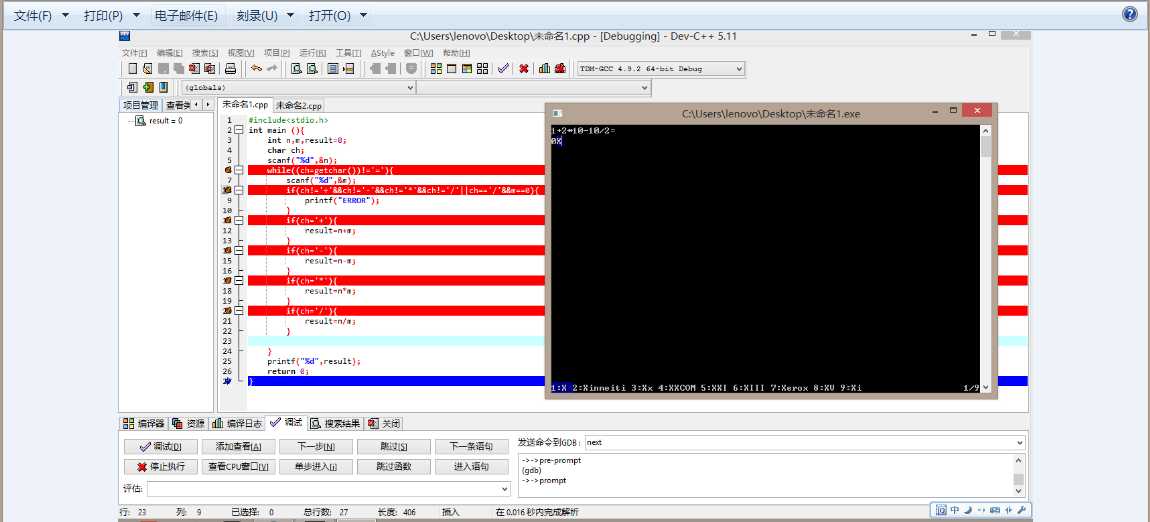The image size is (1150, 522).
Task: Click the Close all files toolbar icon
Action: click(x=210, y=68)
